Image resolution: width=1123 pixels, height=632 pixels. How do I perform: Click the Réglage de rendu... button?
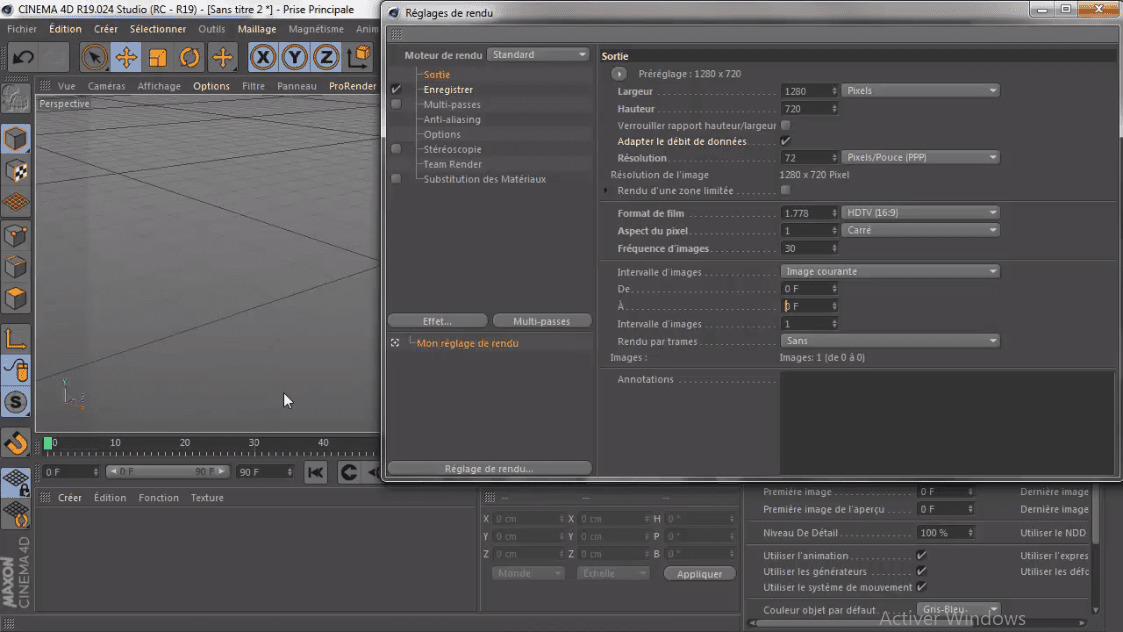[489, 469]
